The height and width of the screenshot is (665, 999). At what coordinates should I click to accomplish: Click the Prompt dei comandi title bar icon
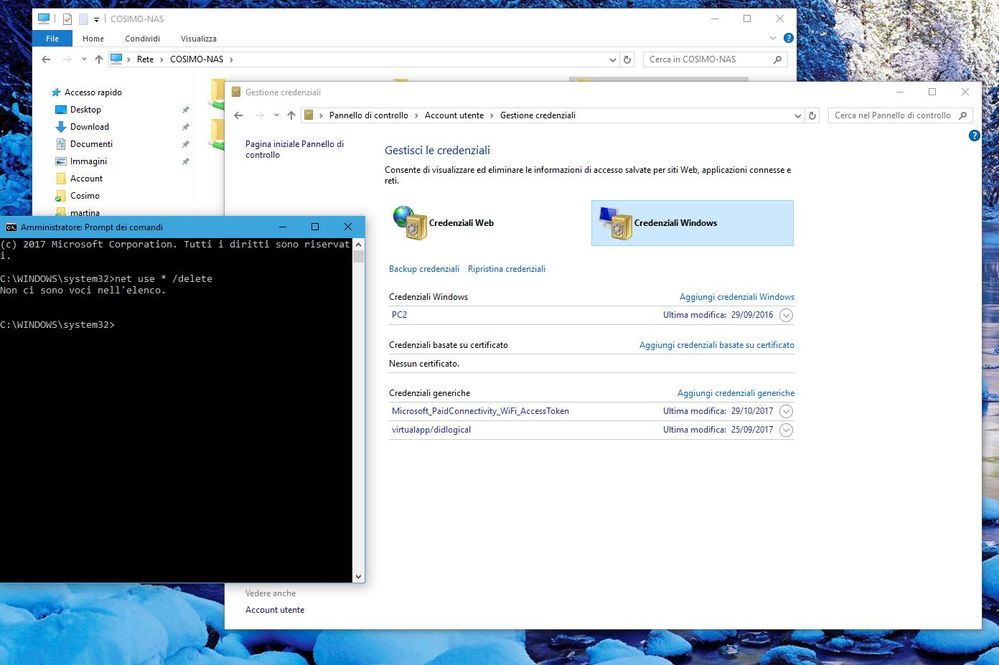11,227
